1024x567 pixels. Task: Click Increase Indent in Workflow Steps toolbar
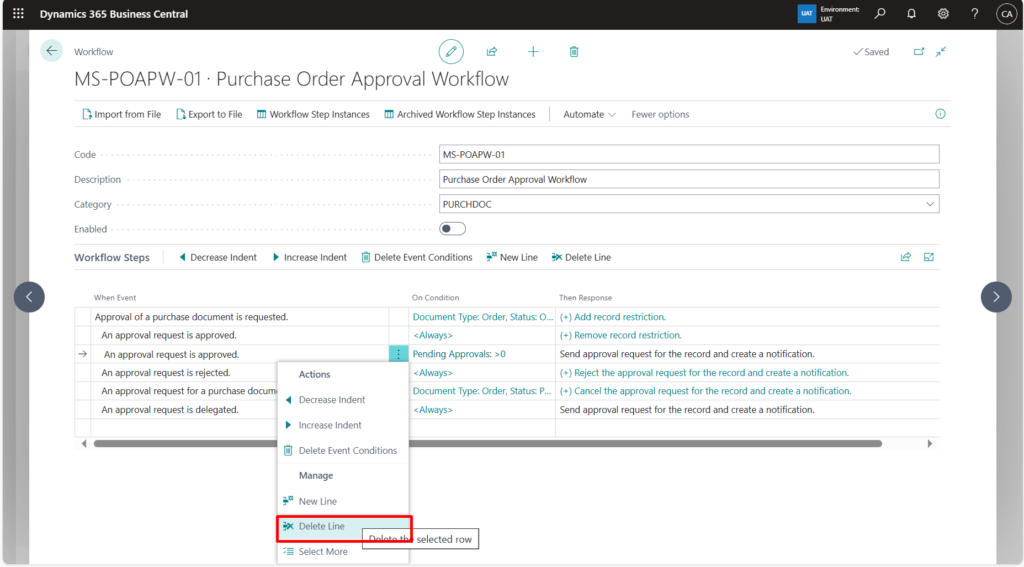click(310, 257)
